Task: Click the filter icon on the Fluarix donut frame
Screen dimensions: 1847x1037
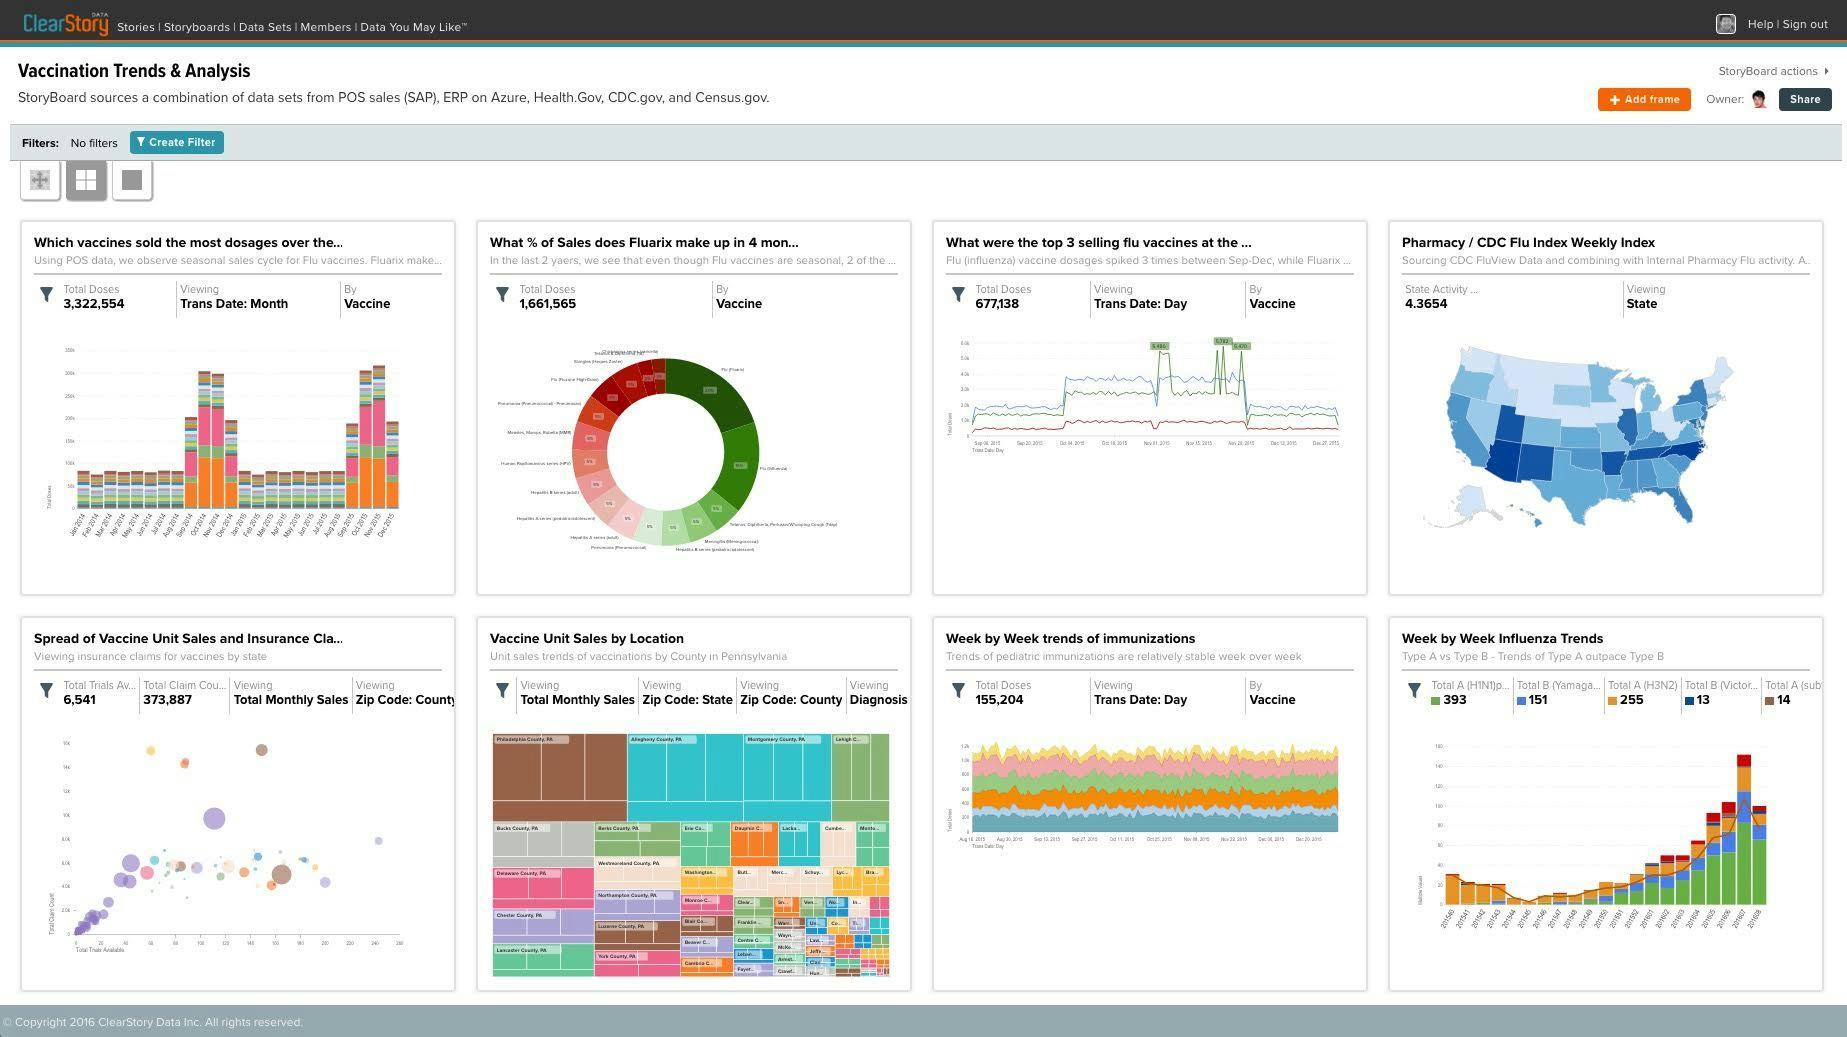Action: click(x=502, y=294)
